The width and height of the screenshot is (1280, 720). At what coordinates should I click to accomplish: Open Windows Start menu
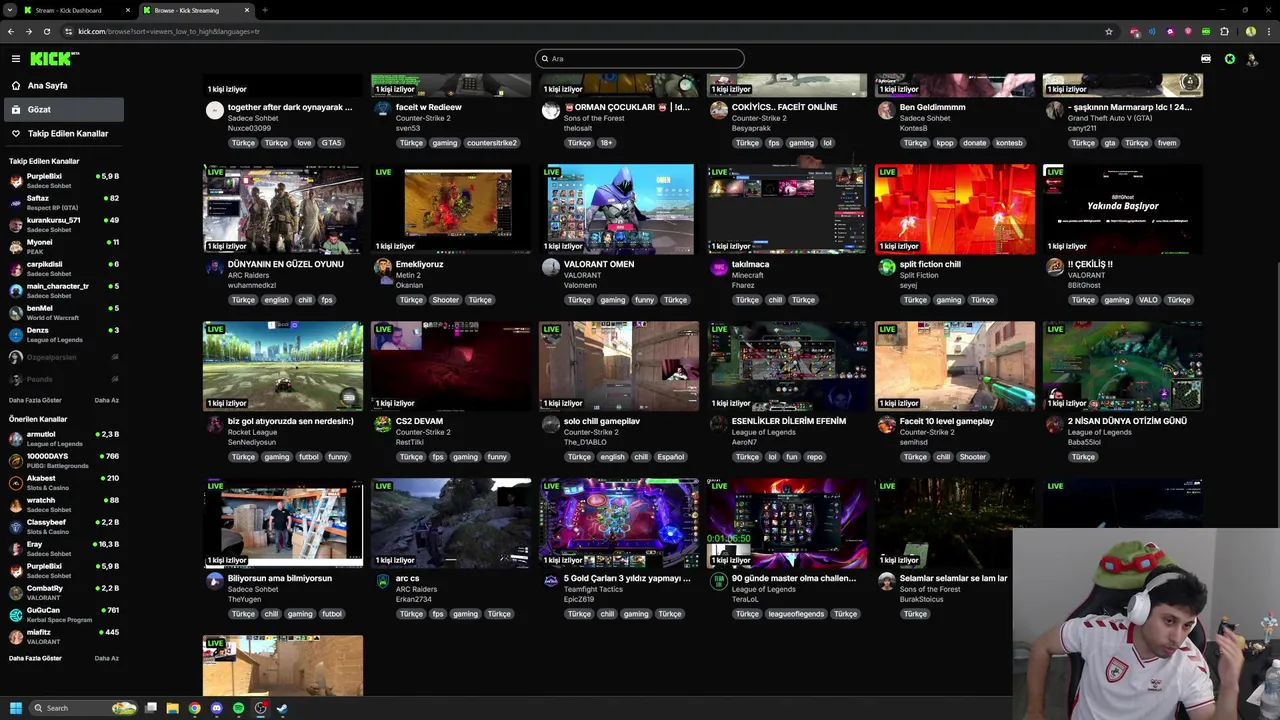click(x=15, y=708)
